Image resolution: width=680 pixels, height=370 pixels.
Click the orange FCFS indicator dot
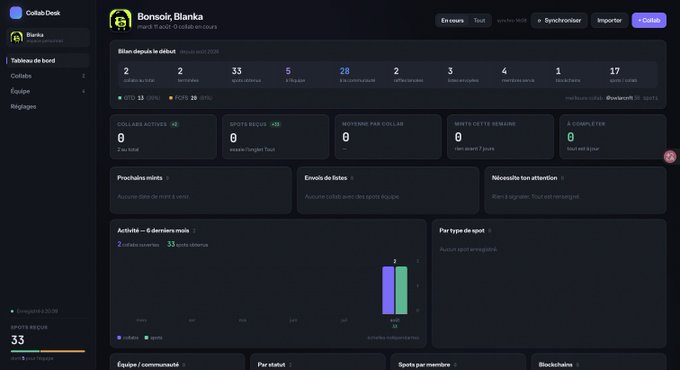pyautogui.click(x=171, y=98)
